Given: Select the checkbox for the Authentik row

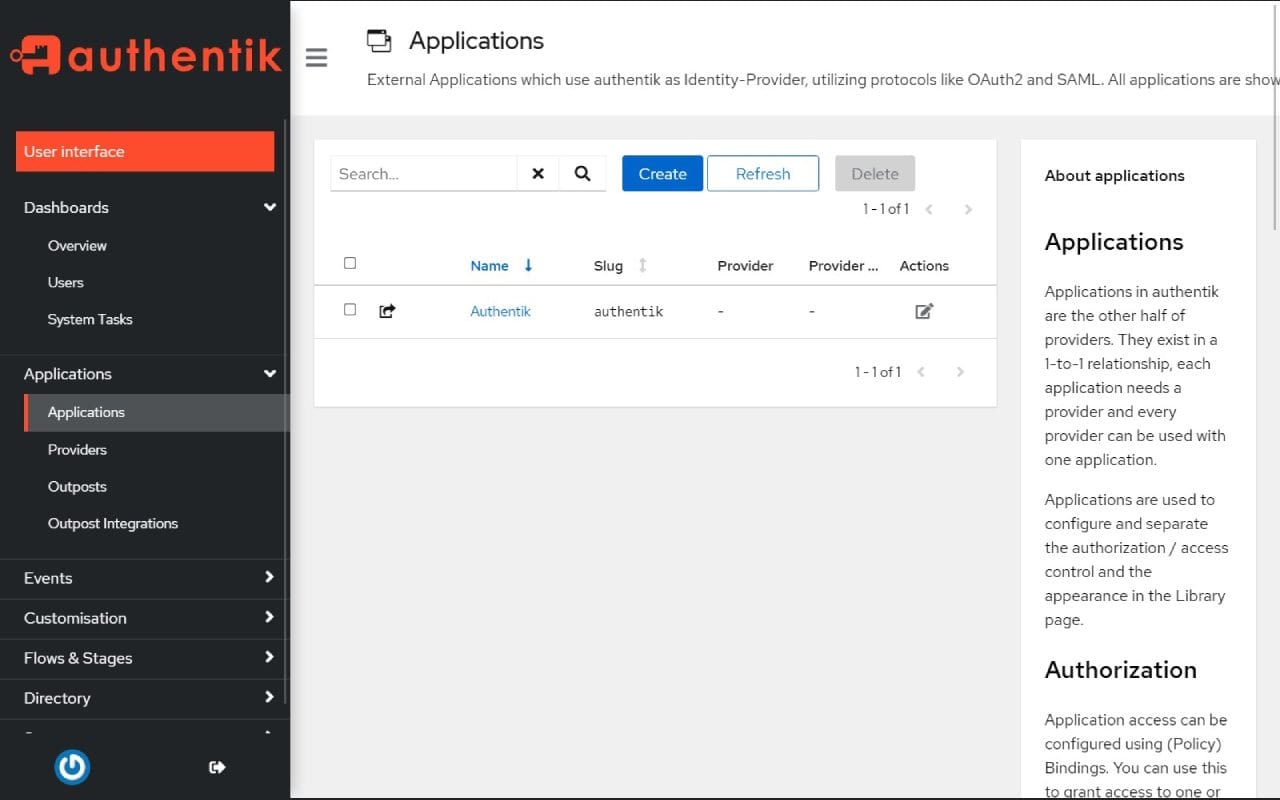Looking at the screenshot, I should point(350,309).
